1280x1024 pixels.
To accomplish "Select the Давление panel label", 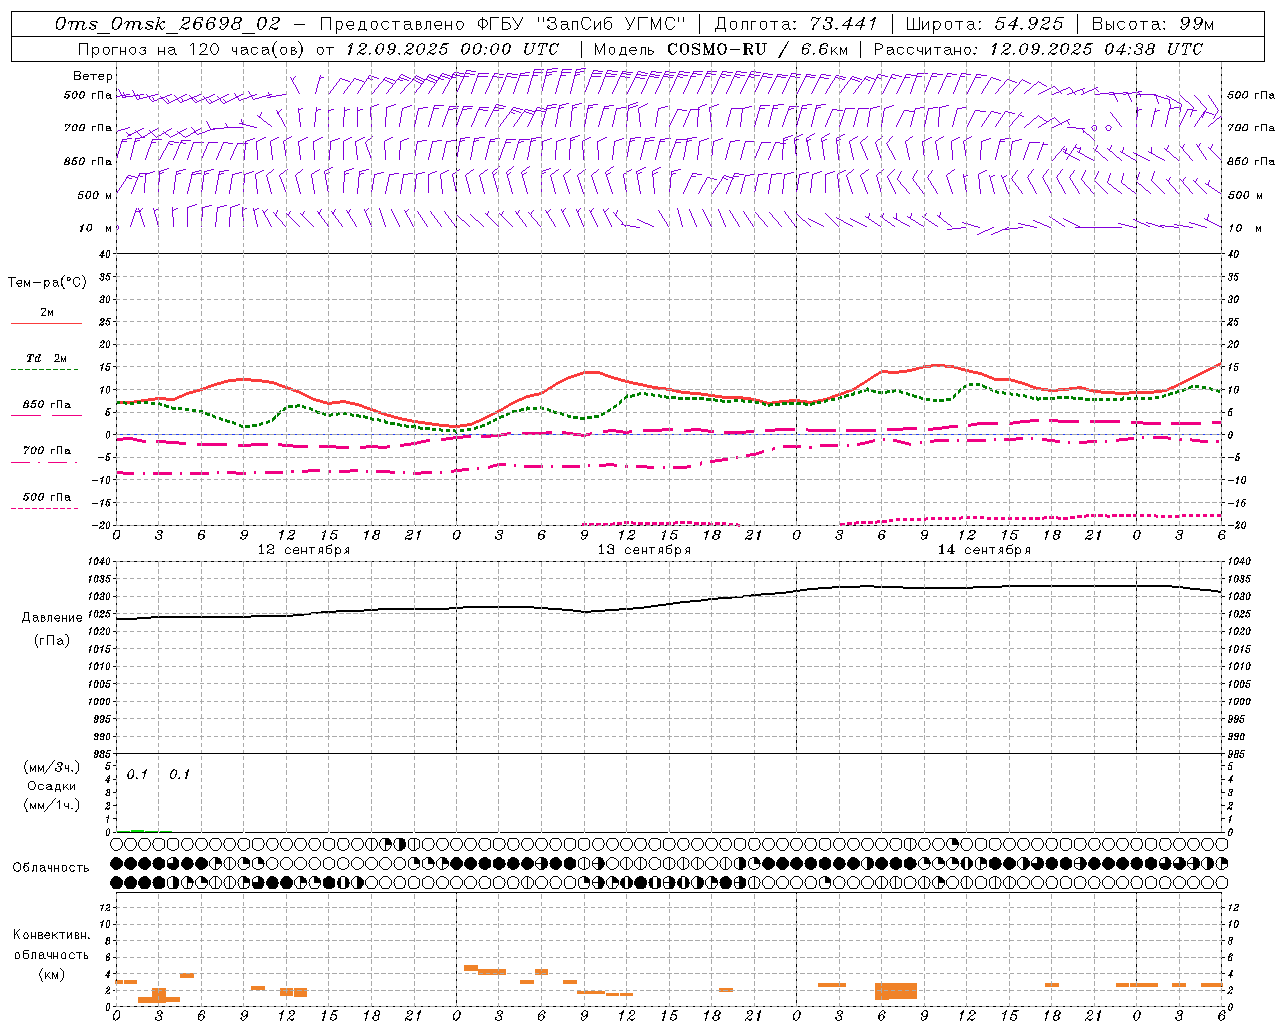I will tap(52, 618).
